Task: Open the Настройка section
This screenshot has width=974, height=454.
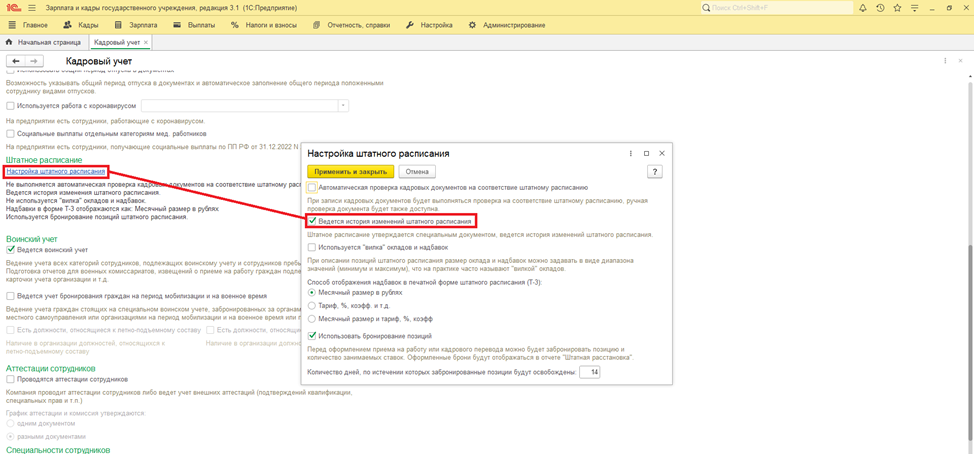Action: click(429, 25)
